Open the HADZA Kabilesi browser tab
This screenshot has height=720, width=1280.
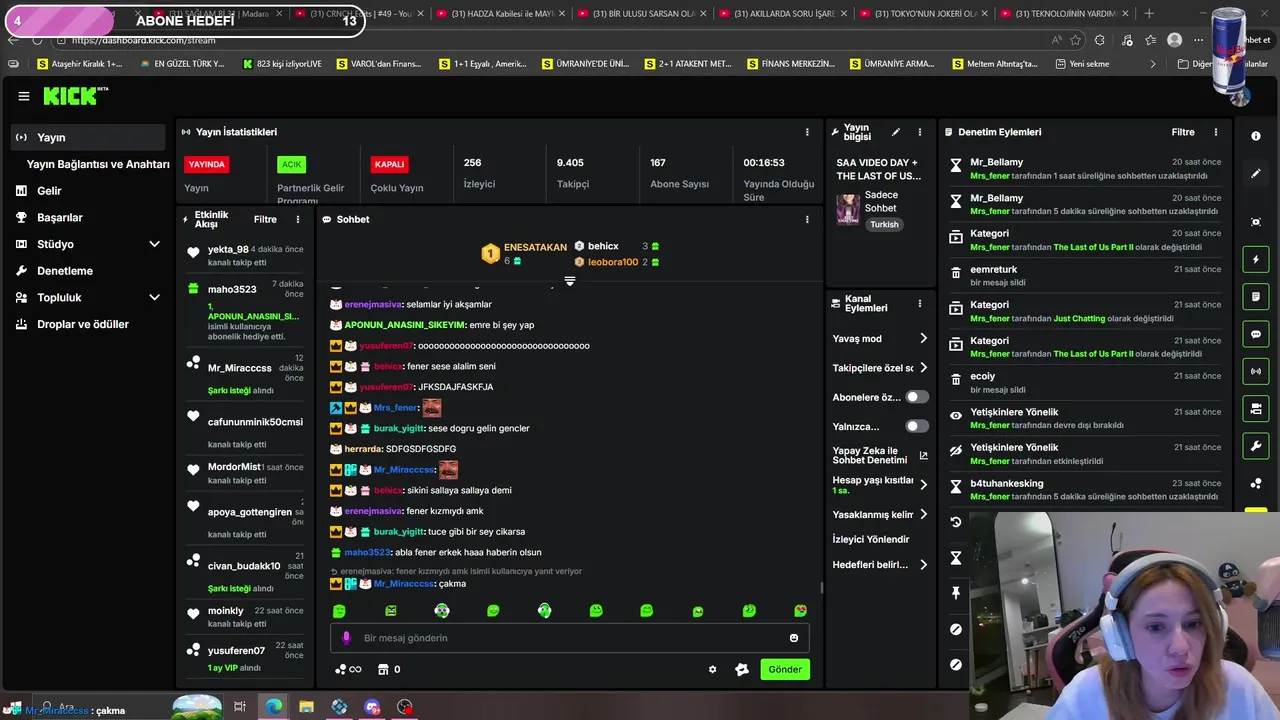(503, 14)
